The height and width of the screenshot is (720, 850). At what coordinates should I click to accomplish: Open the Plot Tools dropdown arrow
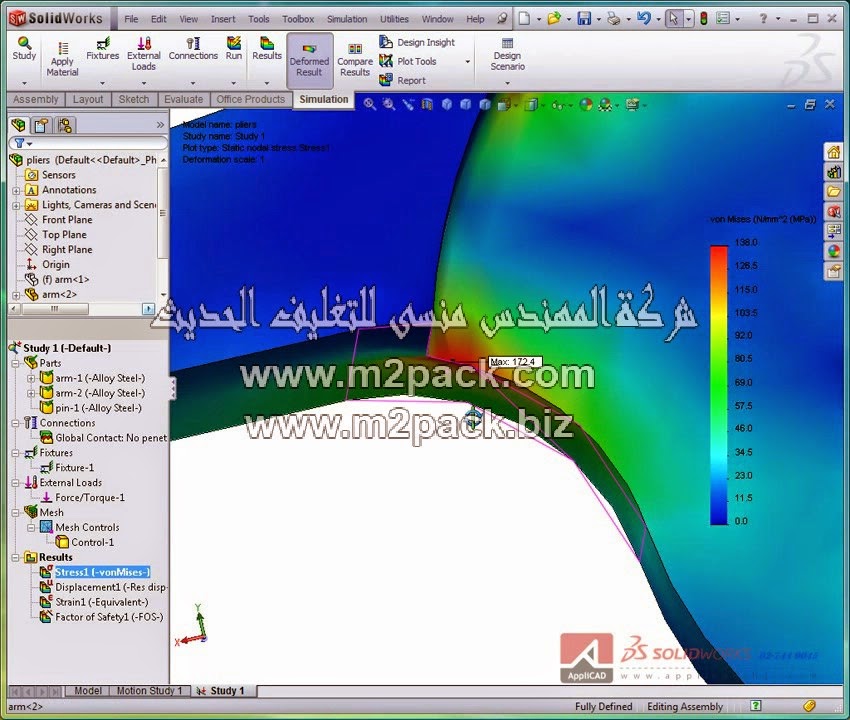click(x=468, y=62)
